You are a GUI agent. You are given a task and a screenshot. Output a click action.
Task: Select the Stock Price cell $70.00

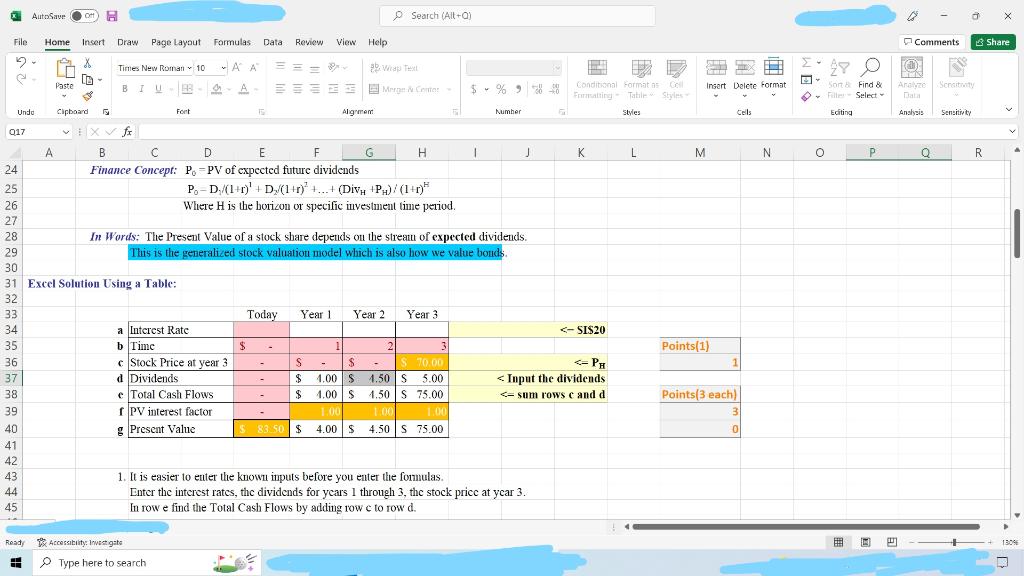(x=422, y=362)
